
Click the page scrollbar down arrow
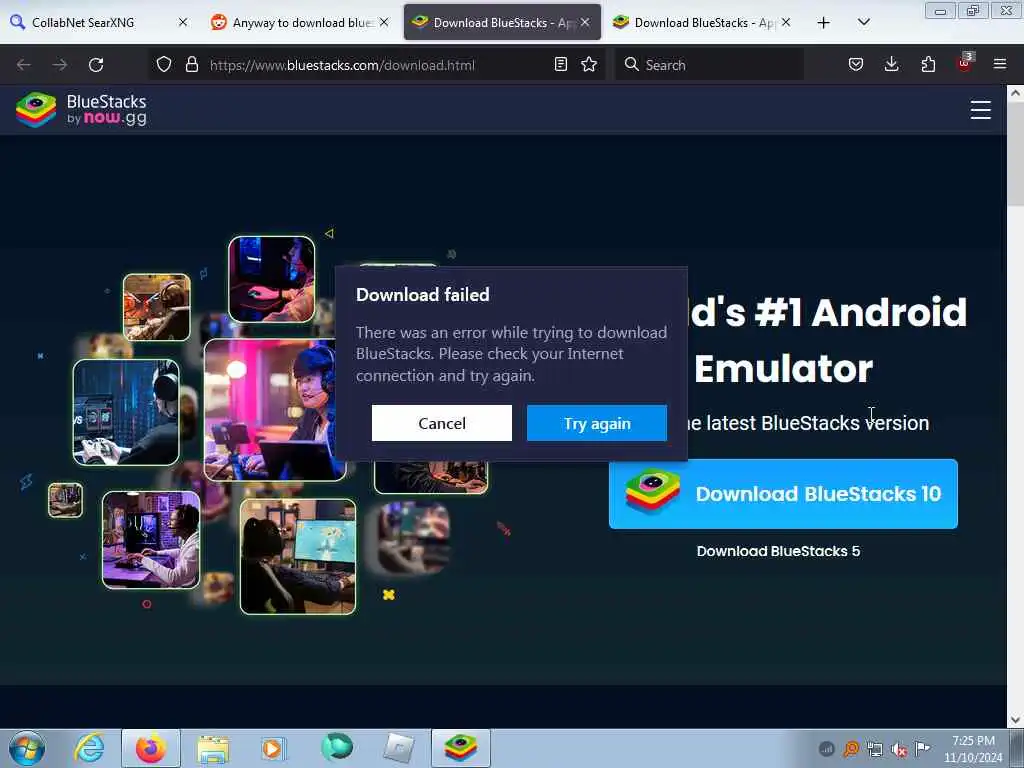(1015, 720)
